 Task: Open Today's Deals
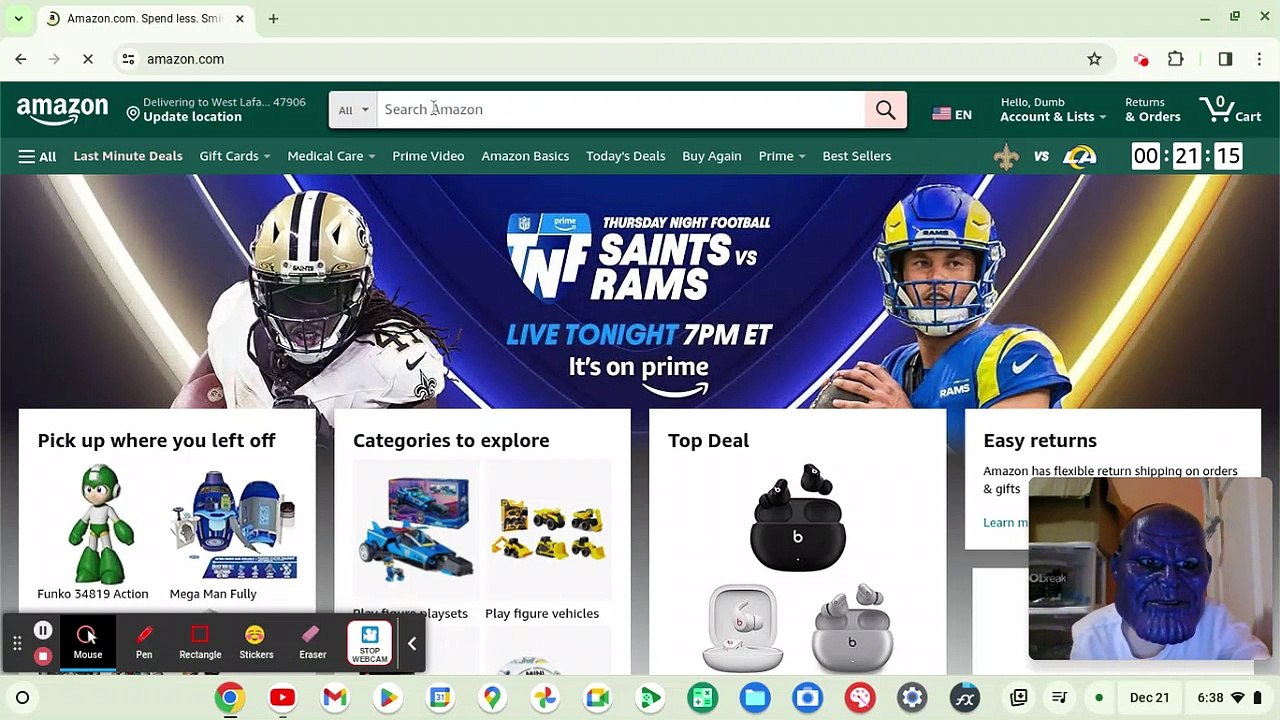click(x=625, y=156)
